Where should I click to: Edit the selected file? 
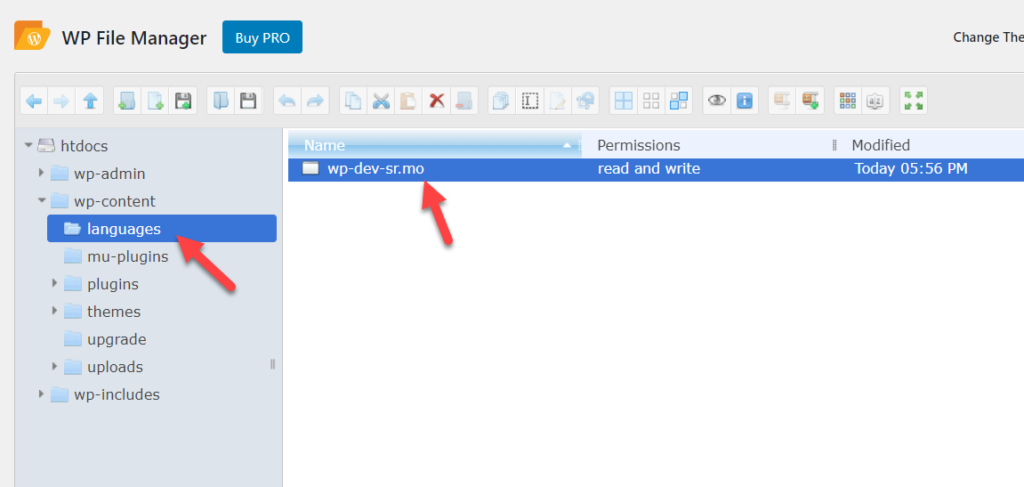point(558,101)
